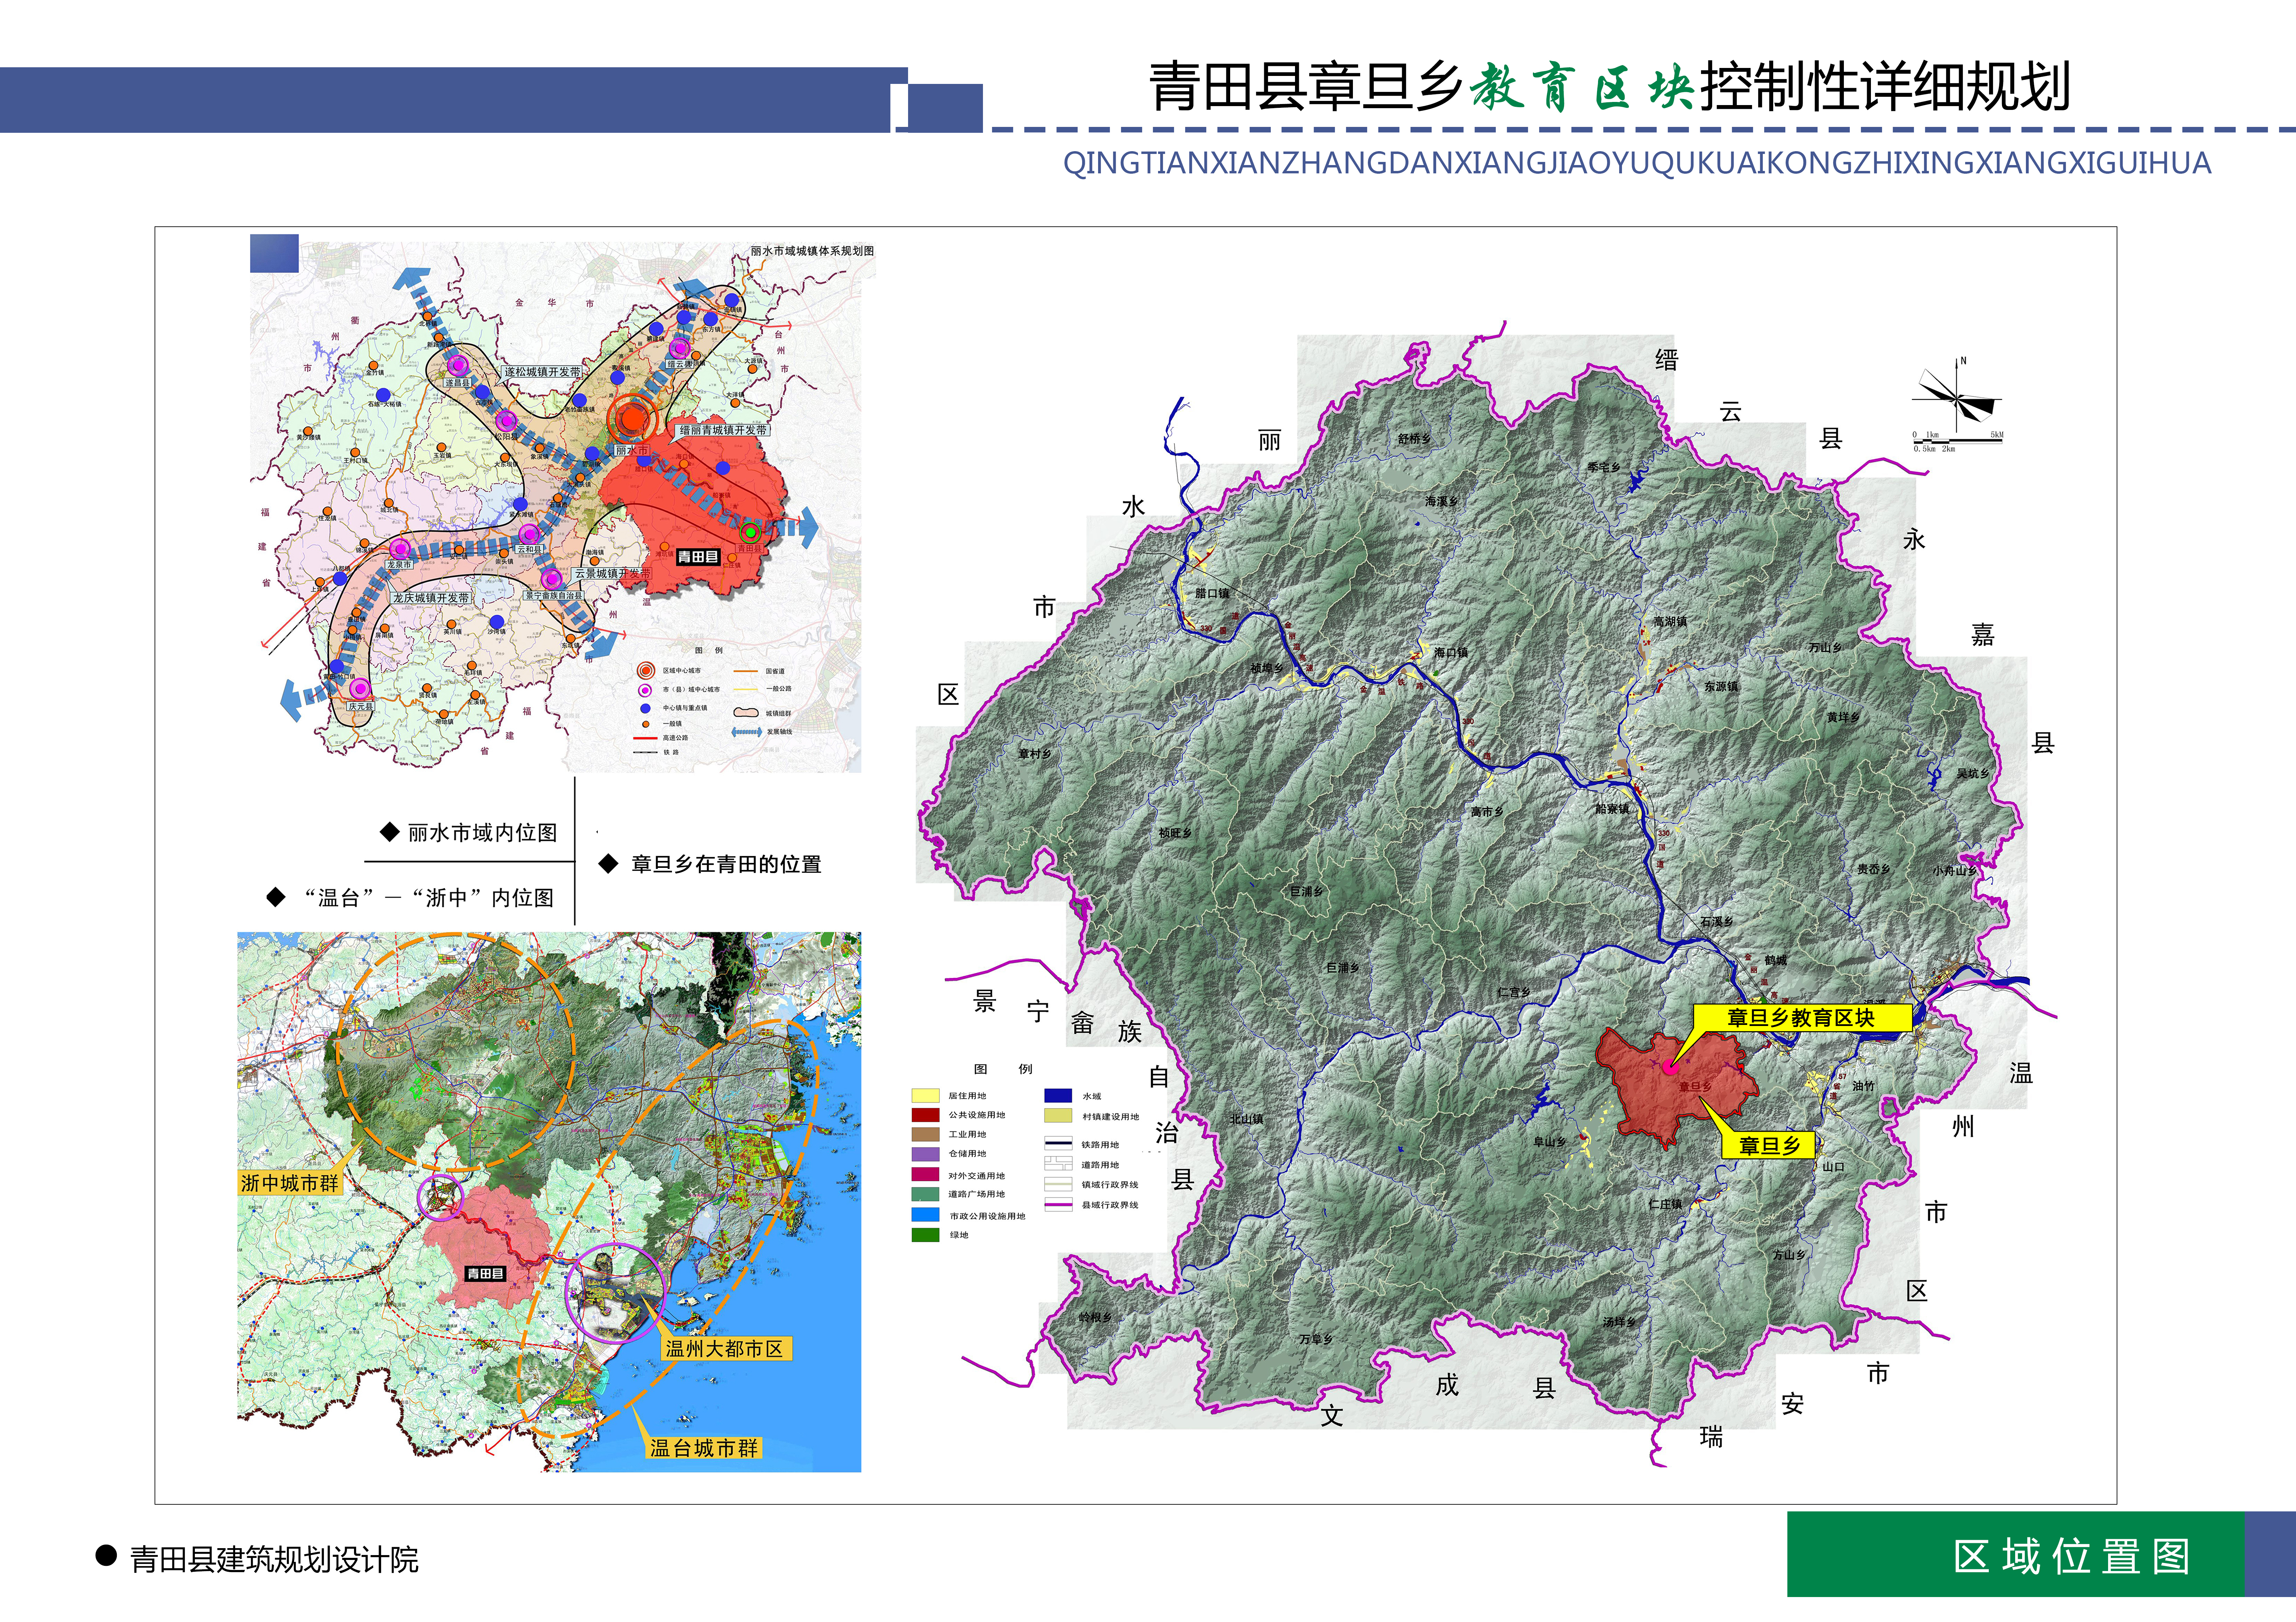Click the north arrow compass symbol
This screenshot has width=2296, height=1622.
(1957, 395)
